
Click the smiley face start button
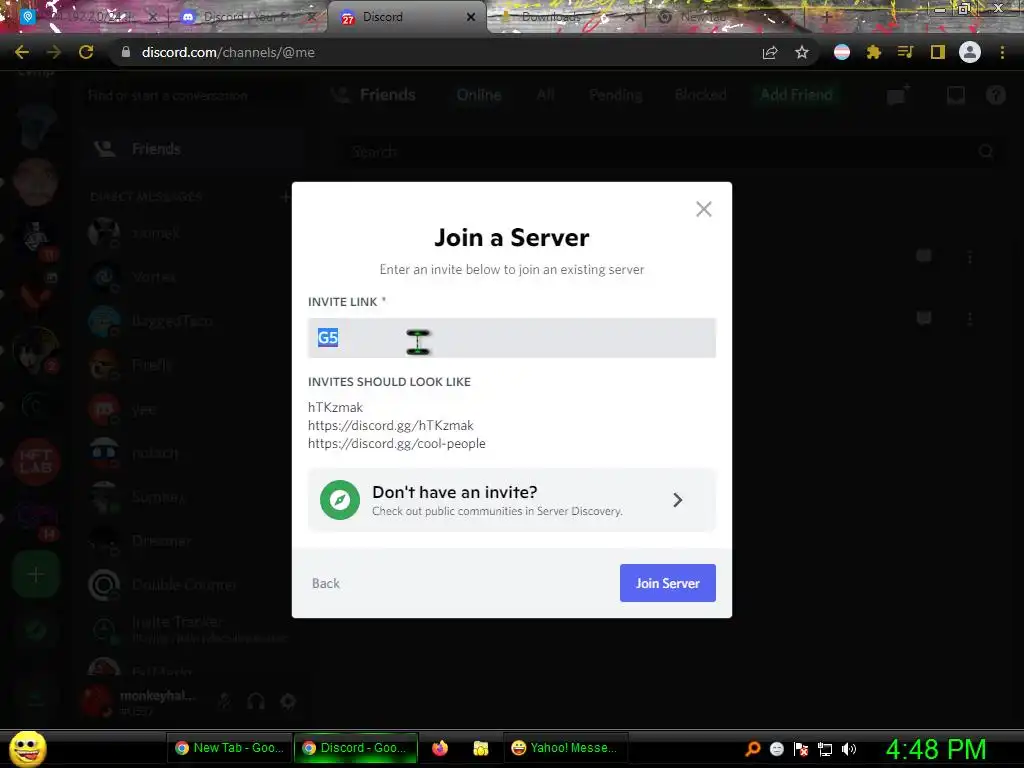tap(27, 748)
